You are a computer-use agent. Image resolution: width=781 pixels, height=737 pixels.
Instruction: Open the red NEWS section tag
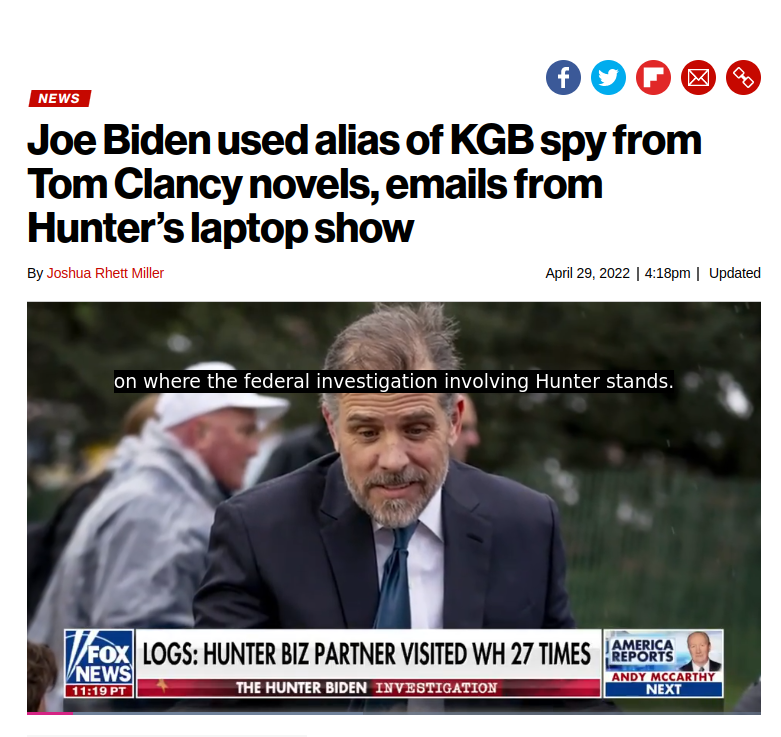point(60,98)
